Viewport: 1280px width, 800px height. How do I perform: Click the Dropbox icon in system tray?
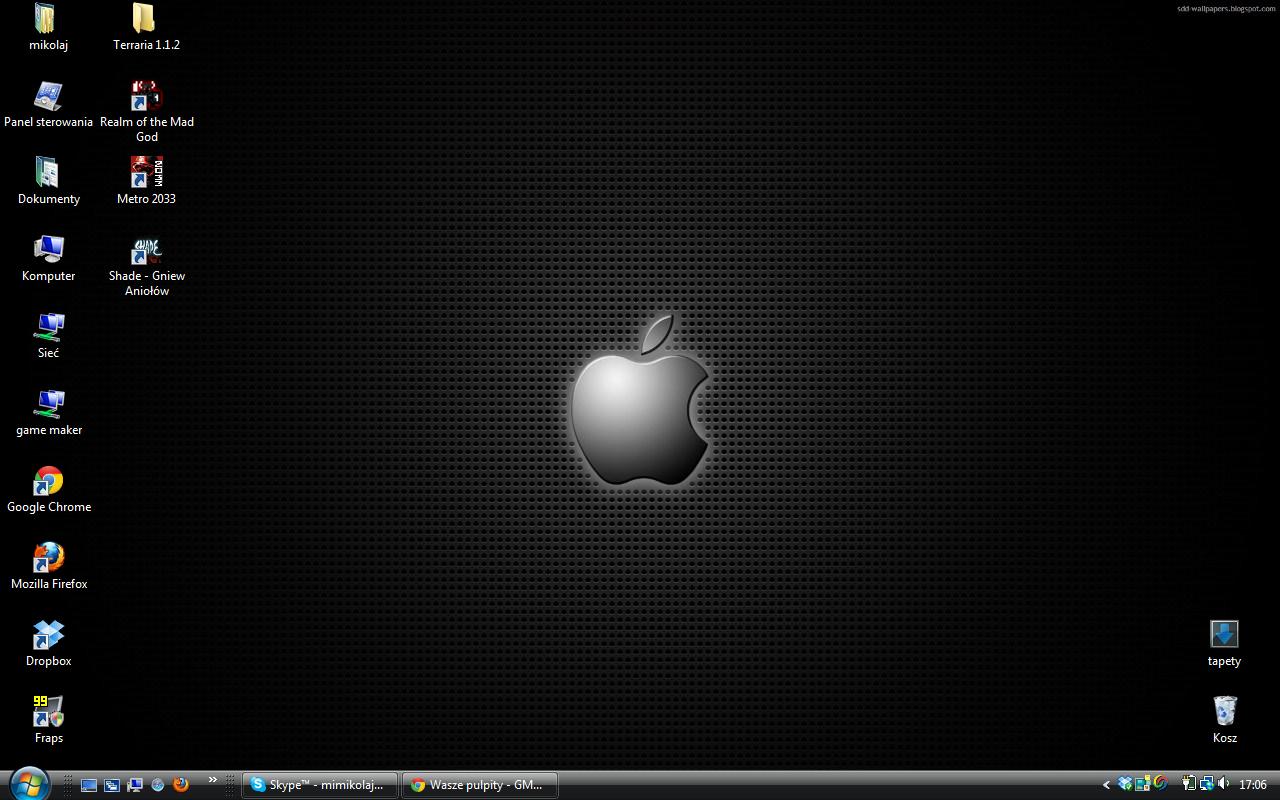click(1125, 785)
